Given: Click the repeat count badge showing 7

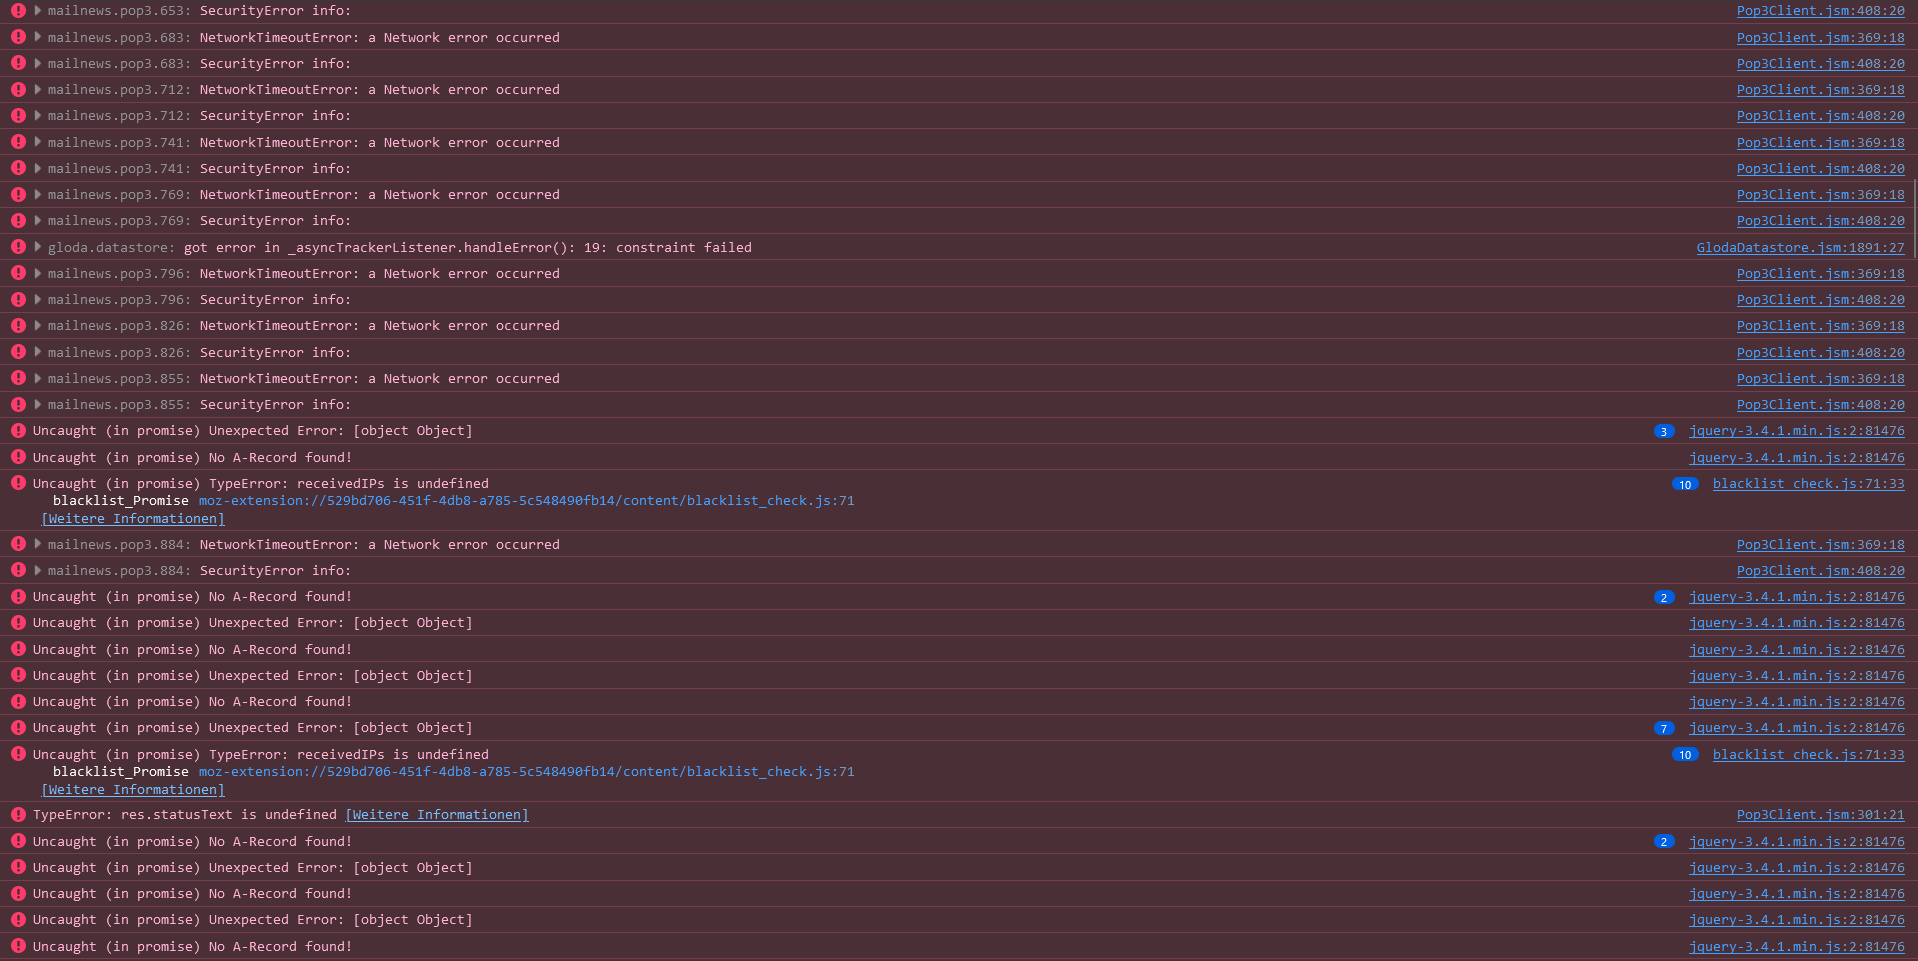Looking at the screenshot, I should (x=1664, y=729).
